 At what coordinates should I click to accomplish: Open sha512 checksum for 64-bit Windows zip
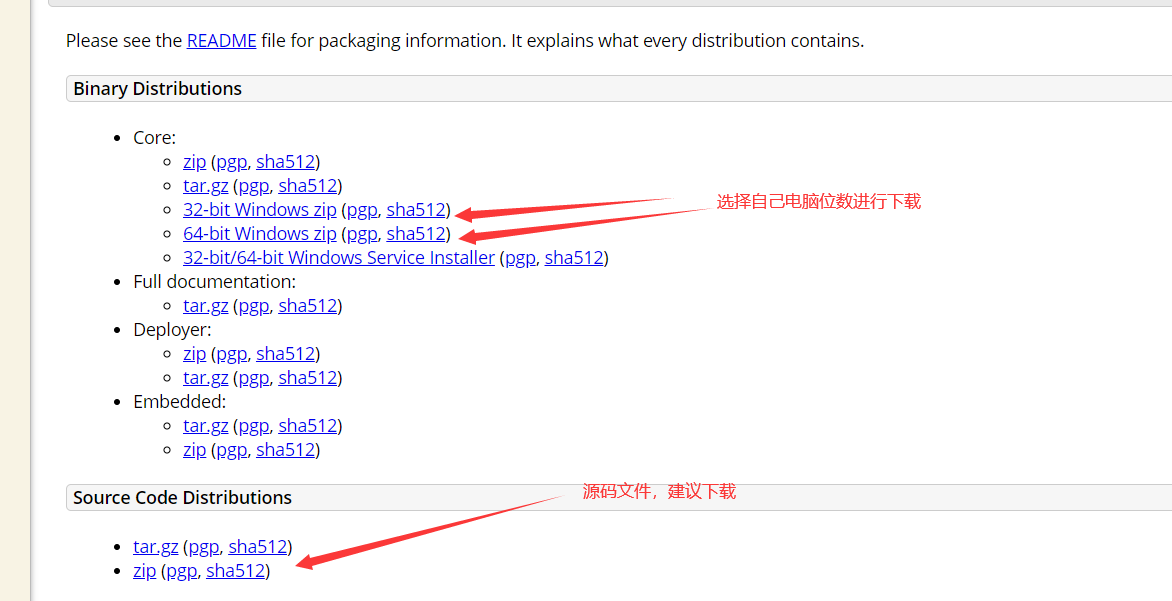point(416,233)
